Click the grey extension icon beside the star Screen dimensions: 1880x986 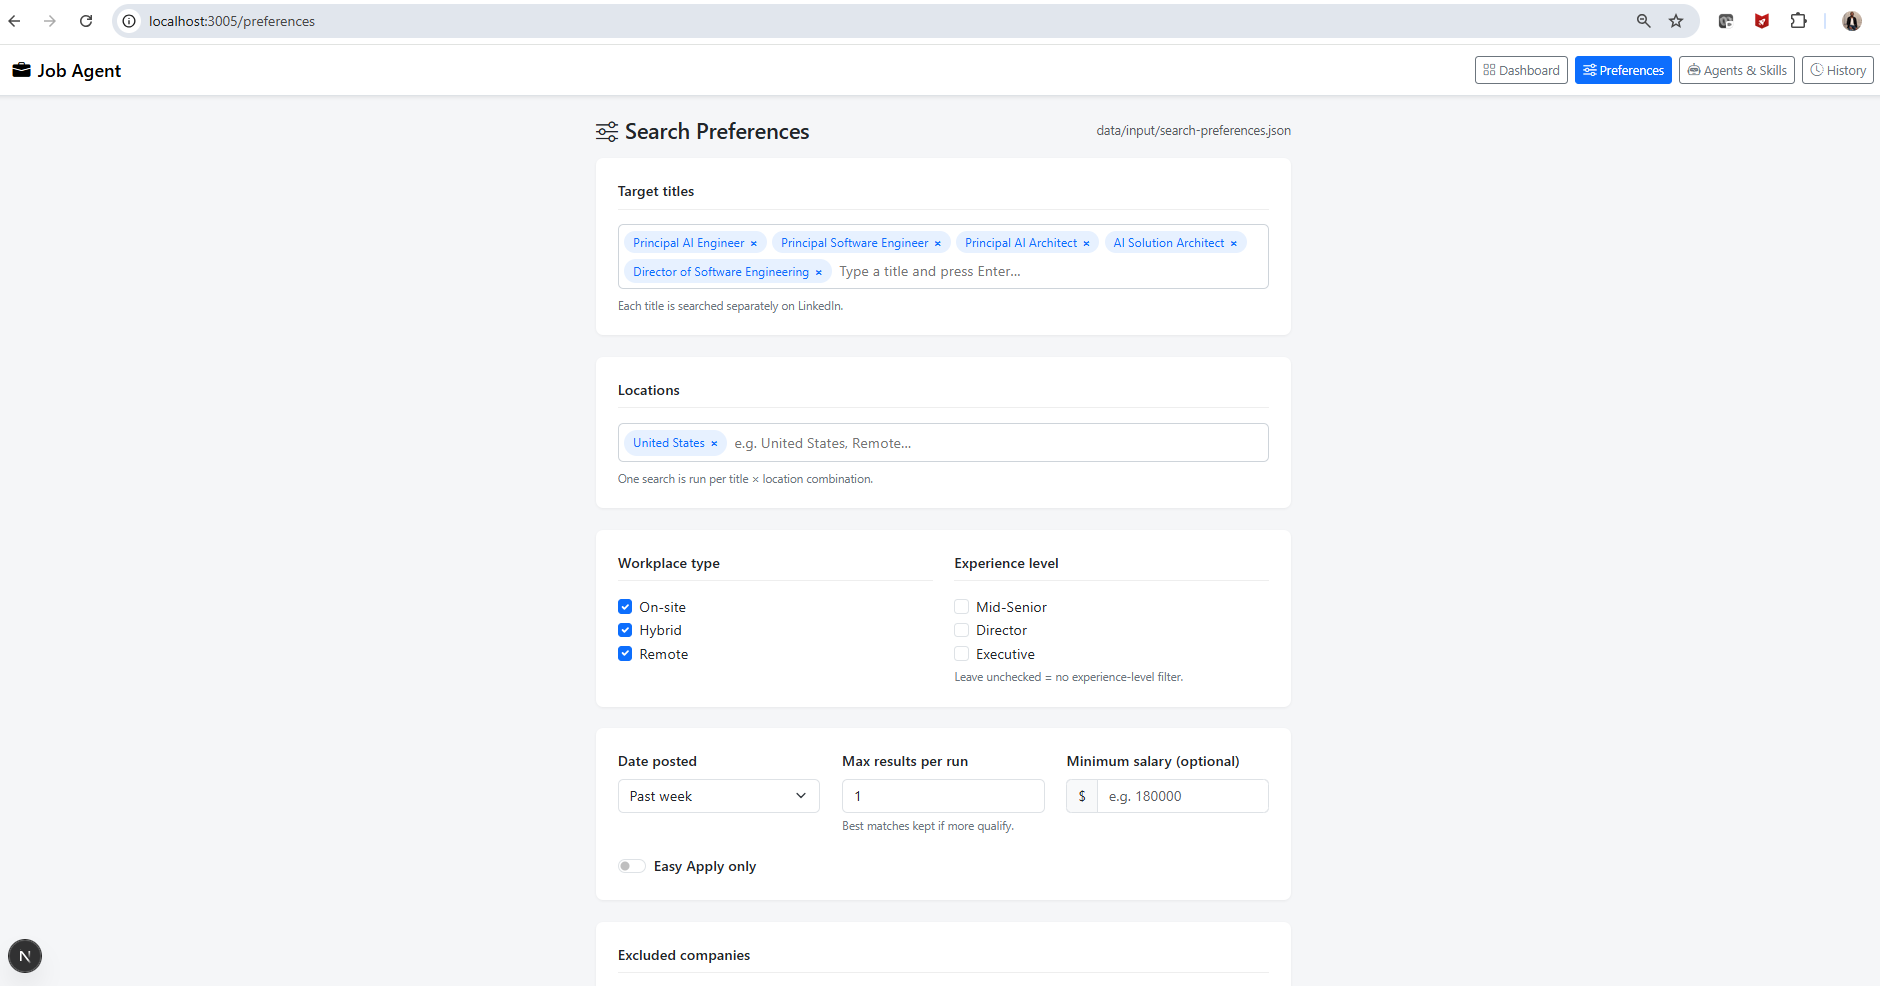1726,21
